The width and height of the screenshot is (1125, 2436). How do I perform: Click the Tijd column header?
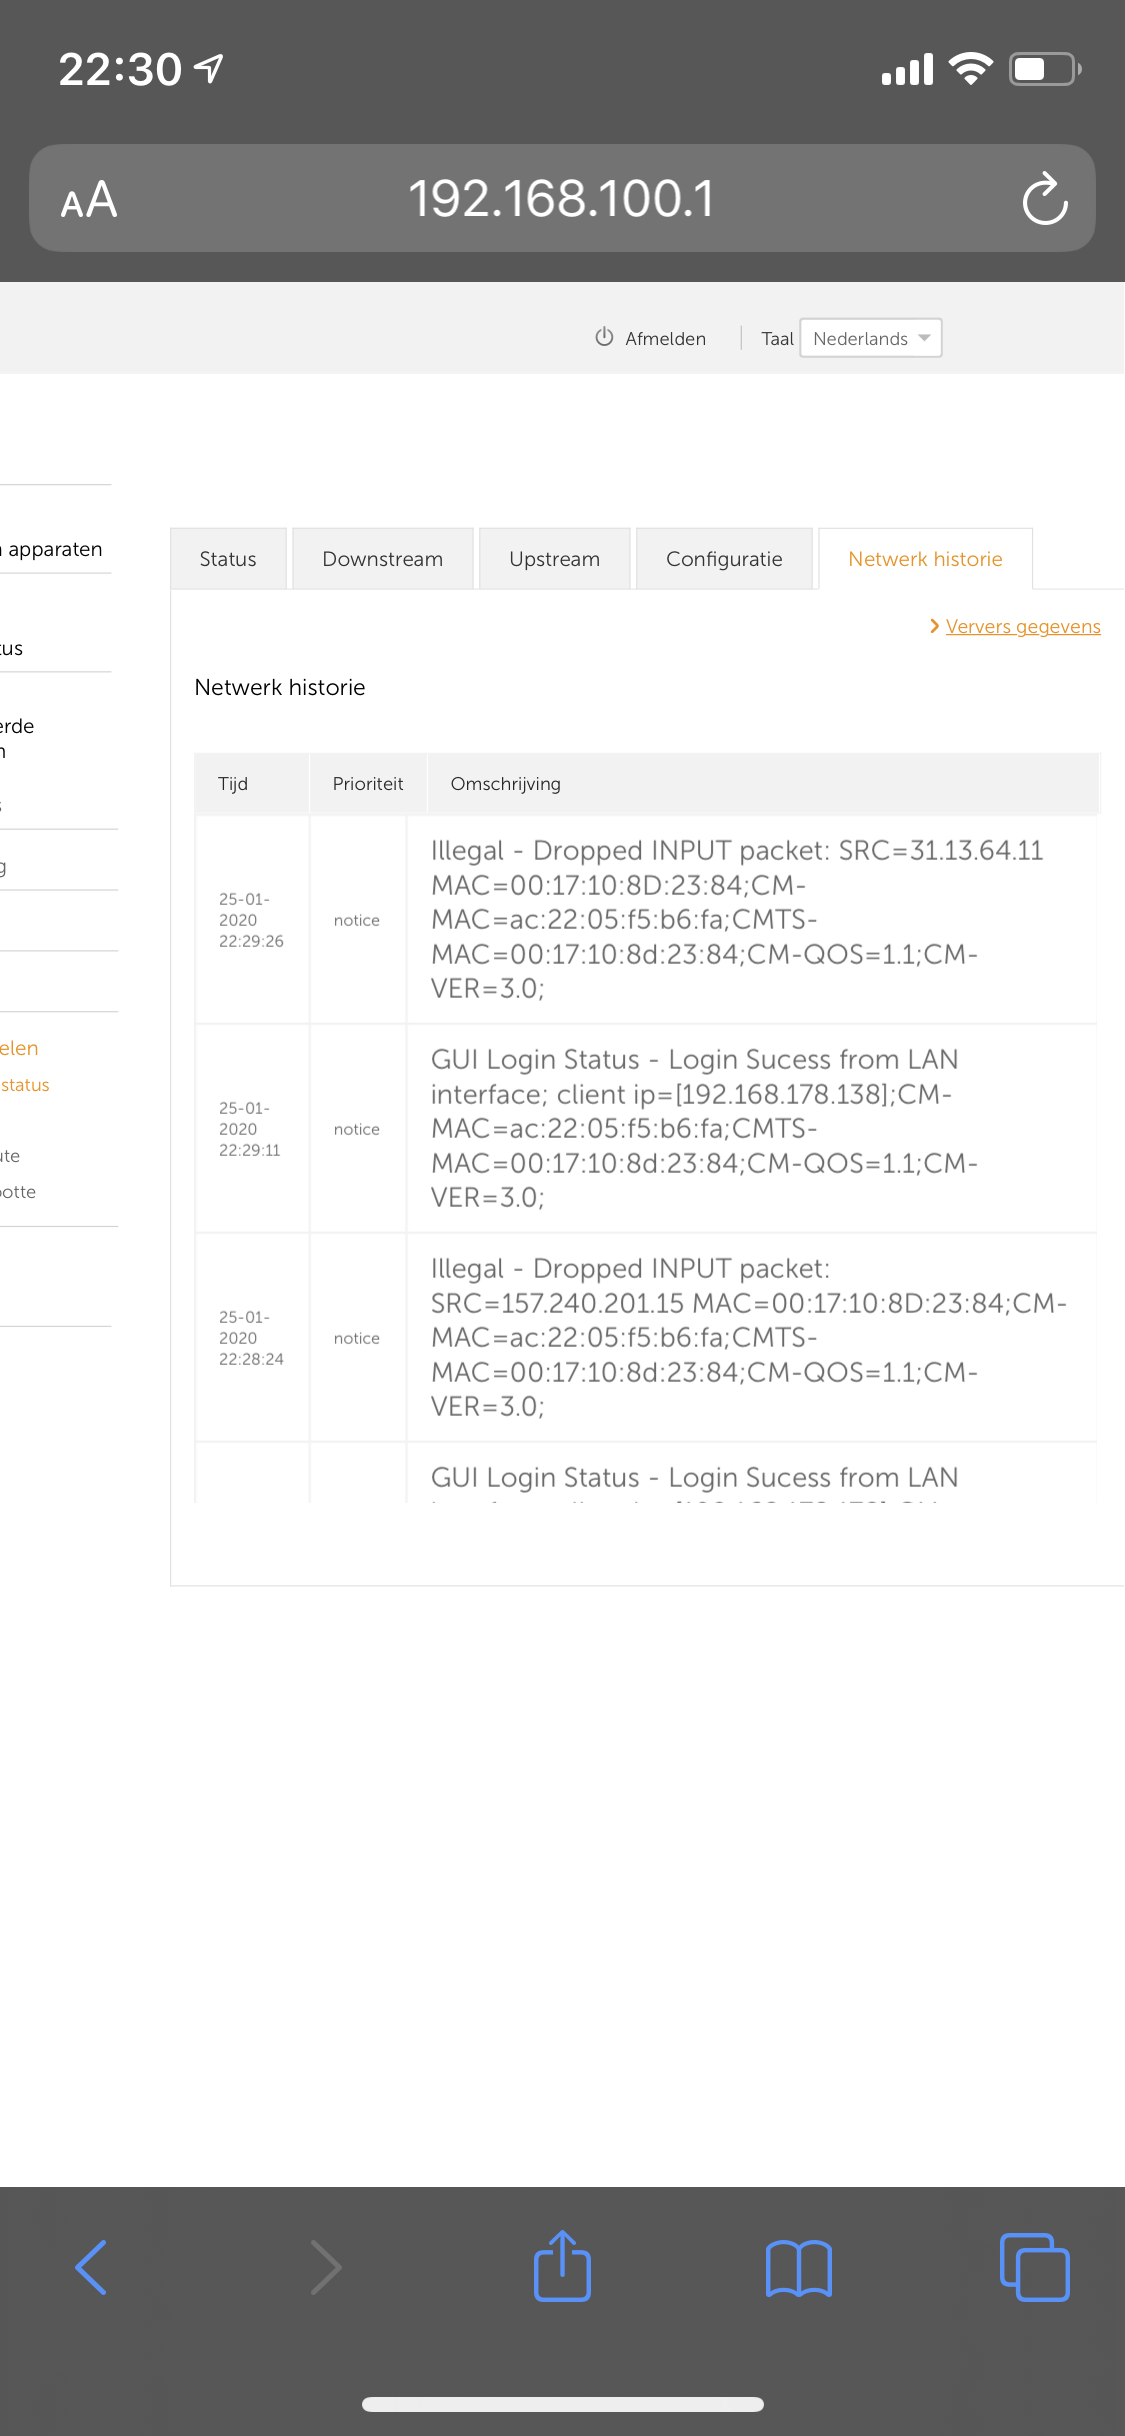[x=233, y=784]
